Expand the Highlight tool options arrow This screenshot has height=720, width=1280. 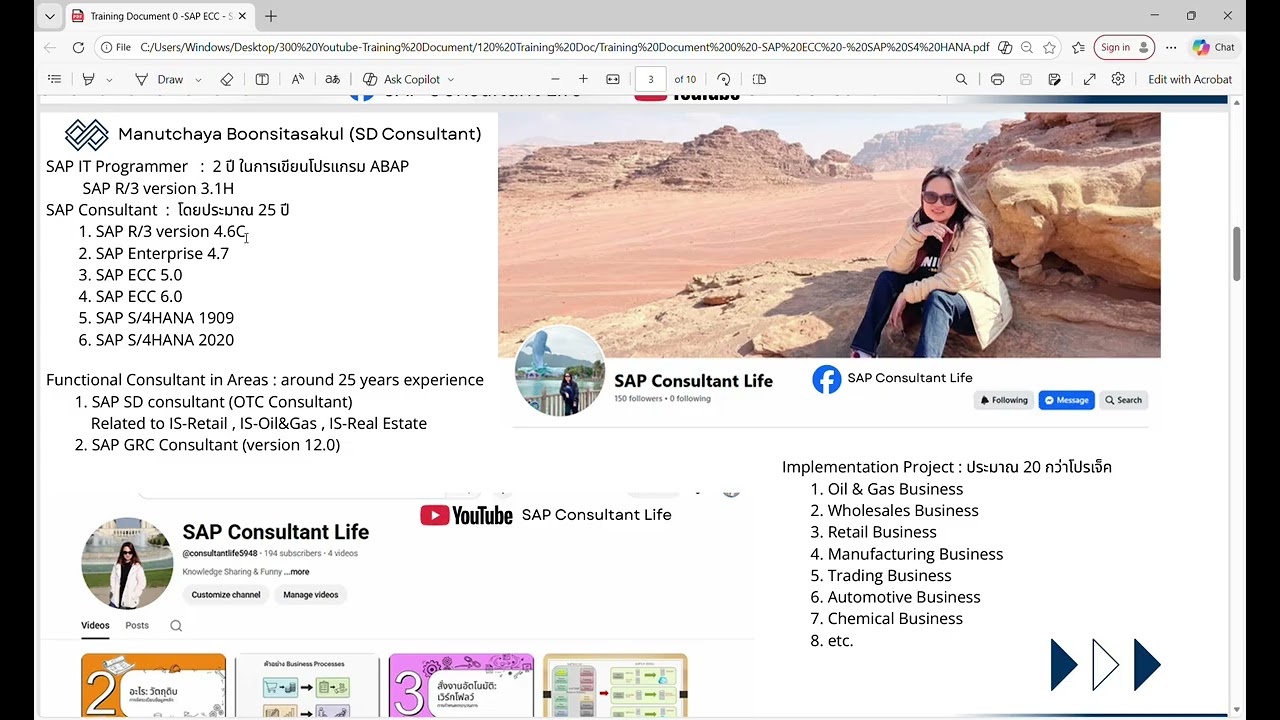pyautogui.click(x=109, y=79)
